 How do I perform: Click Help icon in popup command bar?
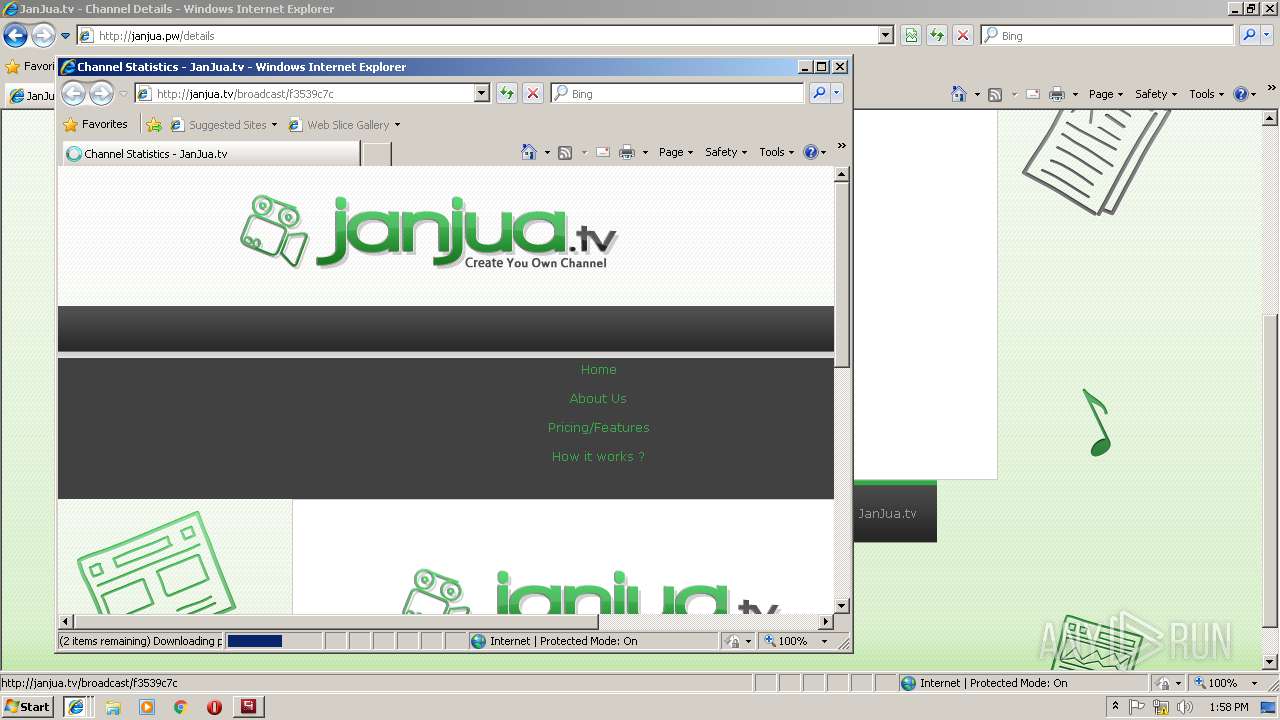pos(811,152)
